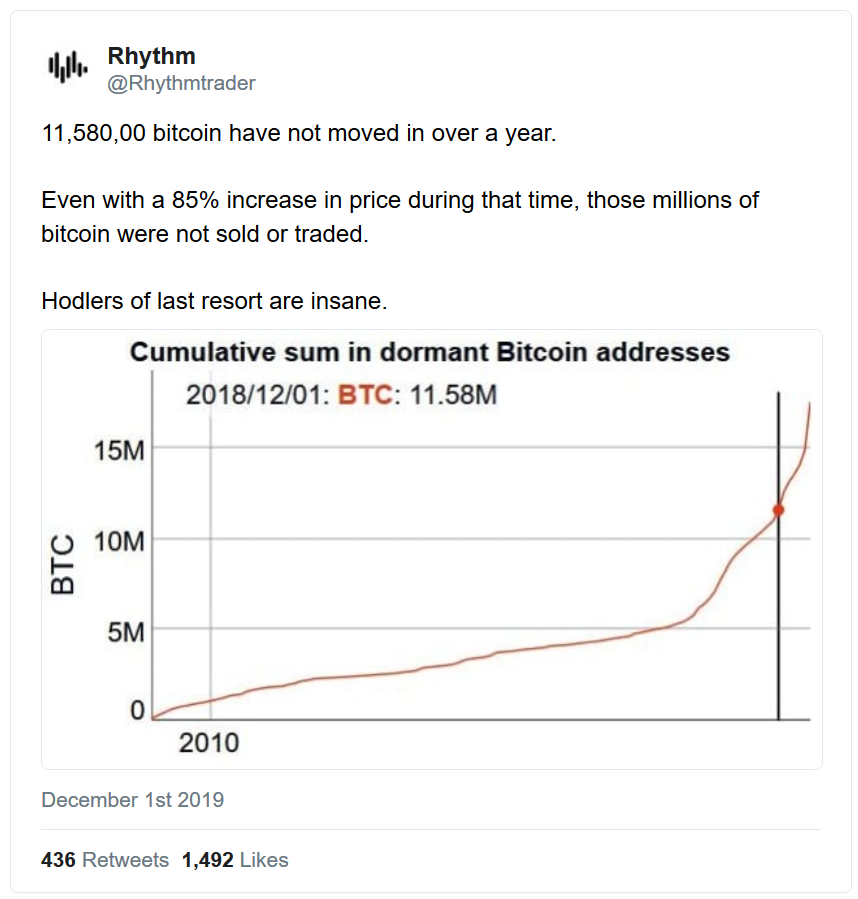858x899 pixels.
Task: Click the 85% increase in price sentence
Action: click(400, 217)
